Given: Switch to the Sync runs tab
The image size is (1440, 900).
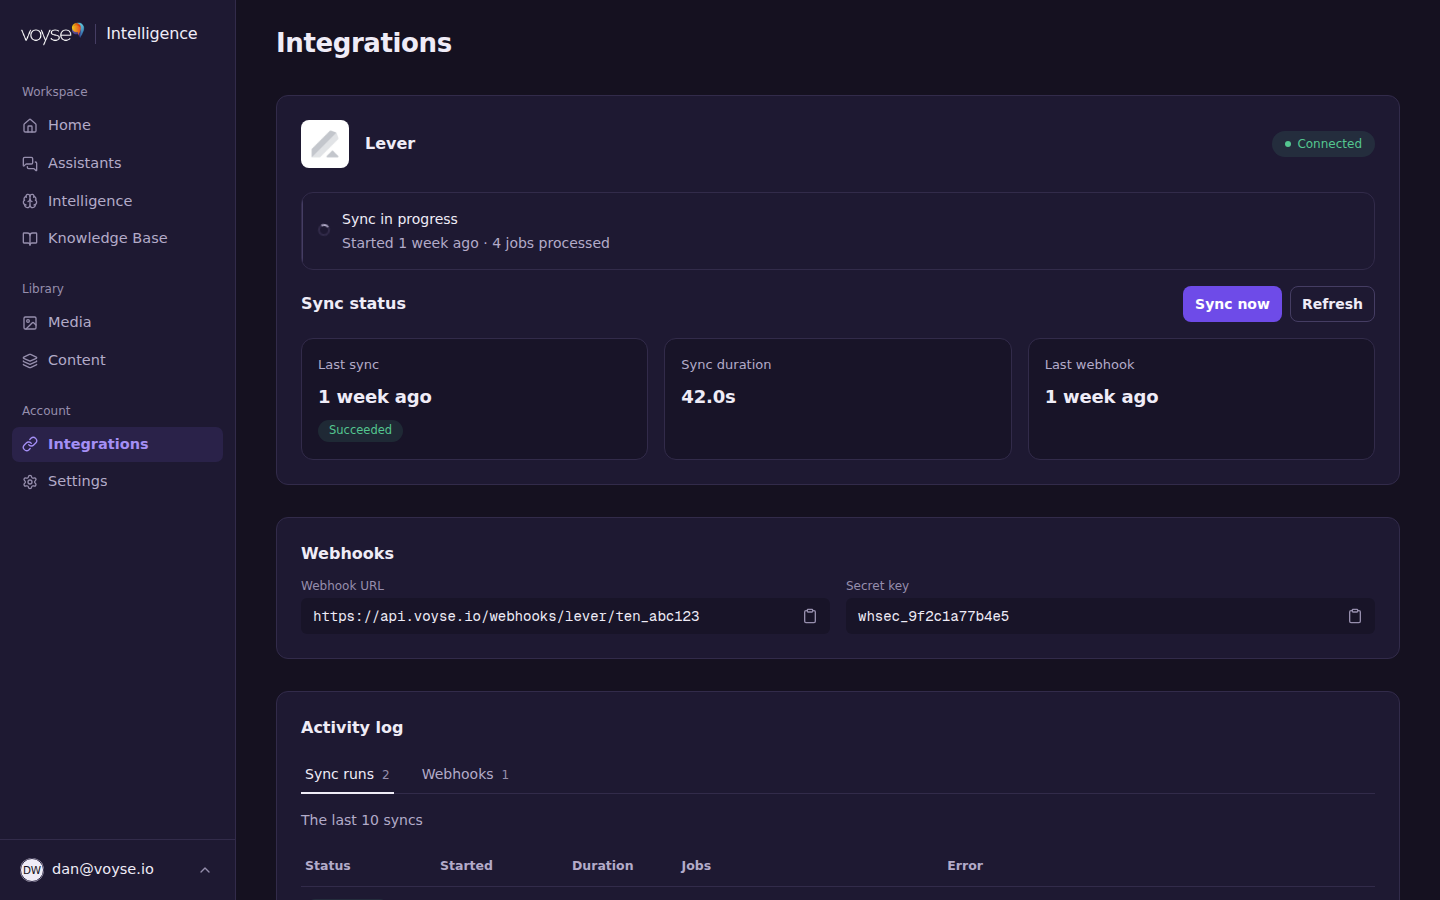Looking at the screenshot, I should click(347, 775).
